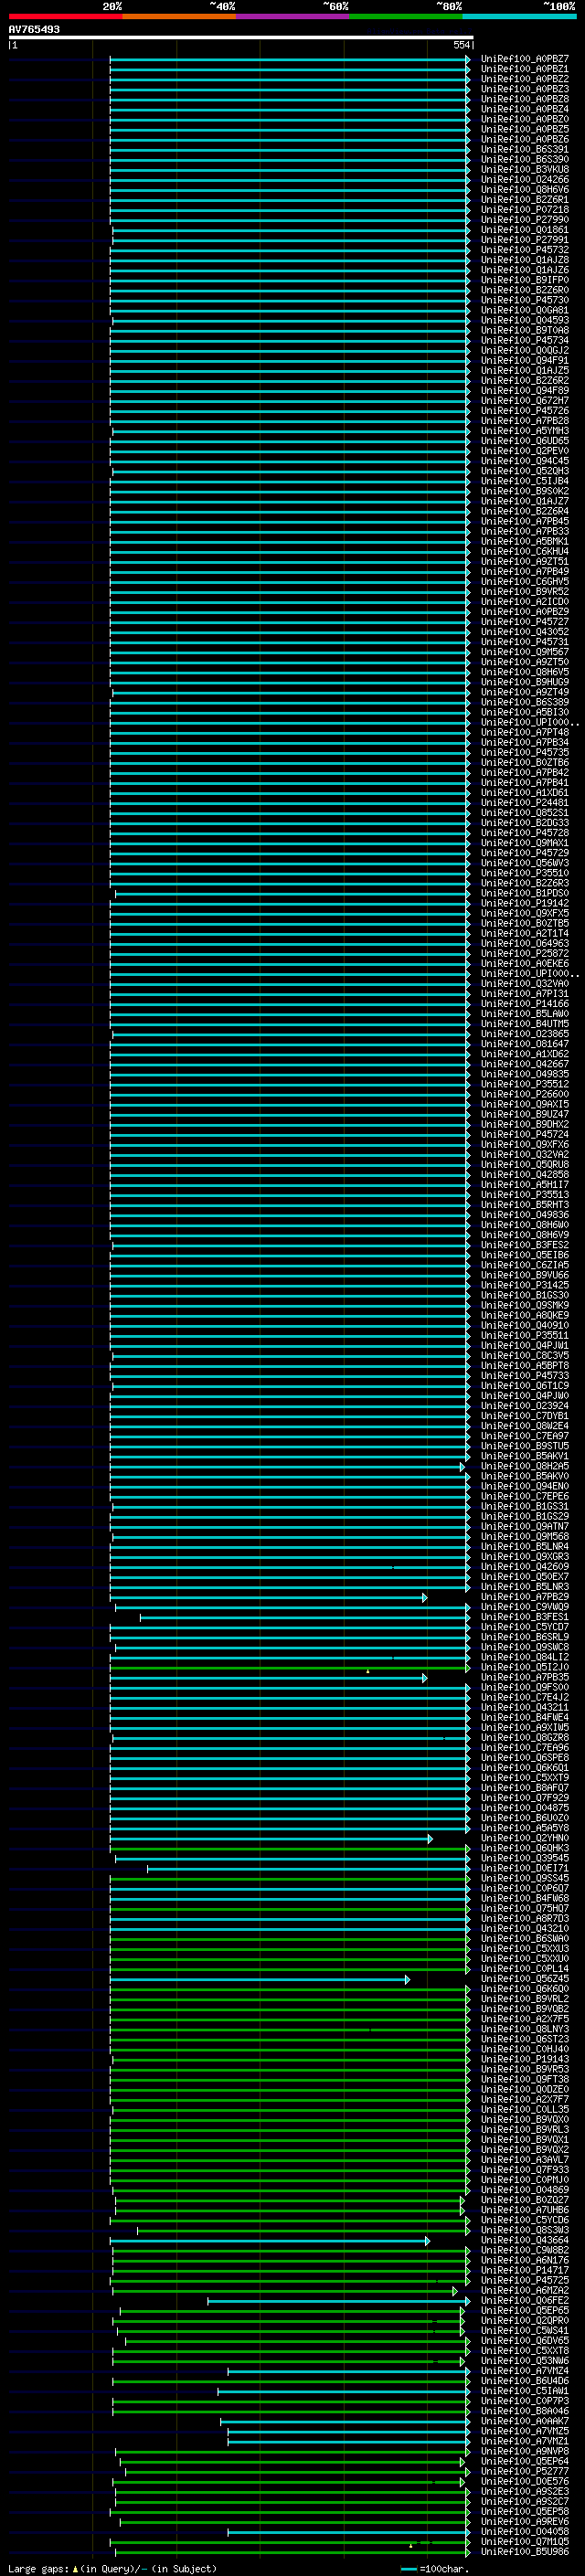Pick the UniRef100_B8AFQ7 label
Viewport: 585px width, 2576px height.
coord(525,1787)
